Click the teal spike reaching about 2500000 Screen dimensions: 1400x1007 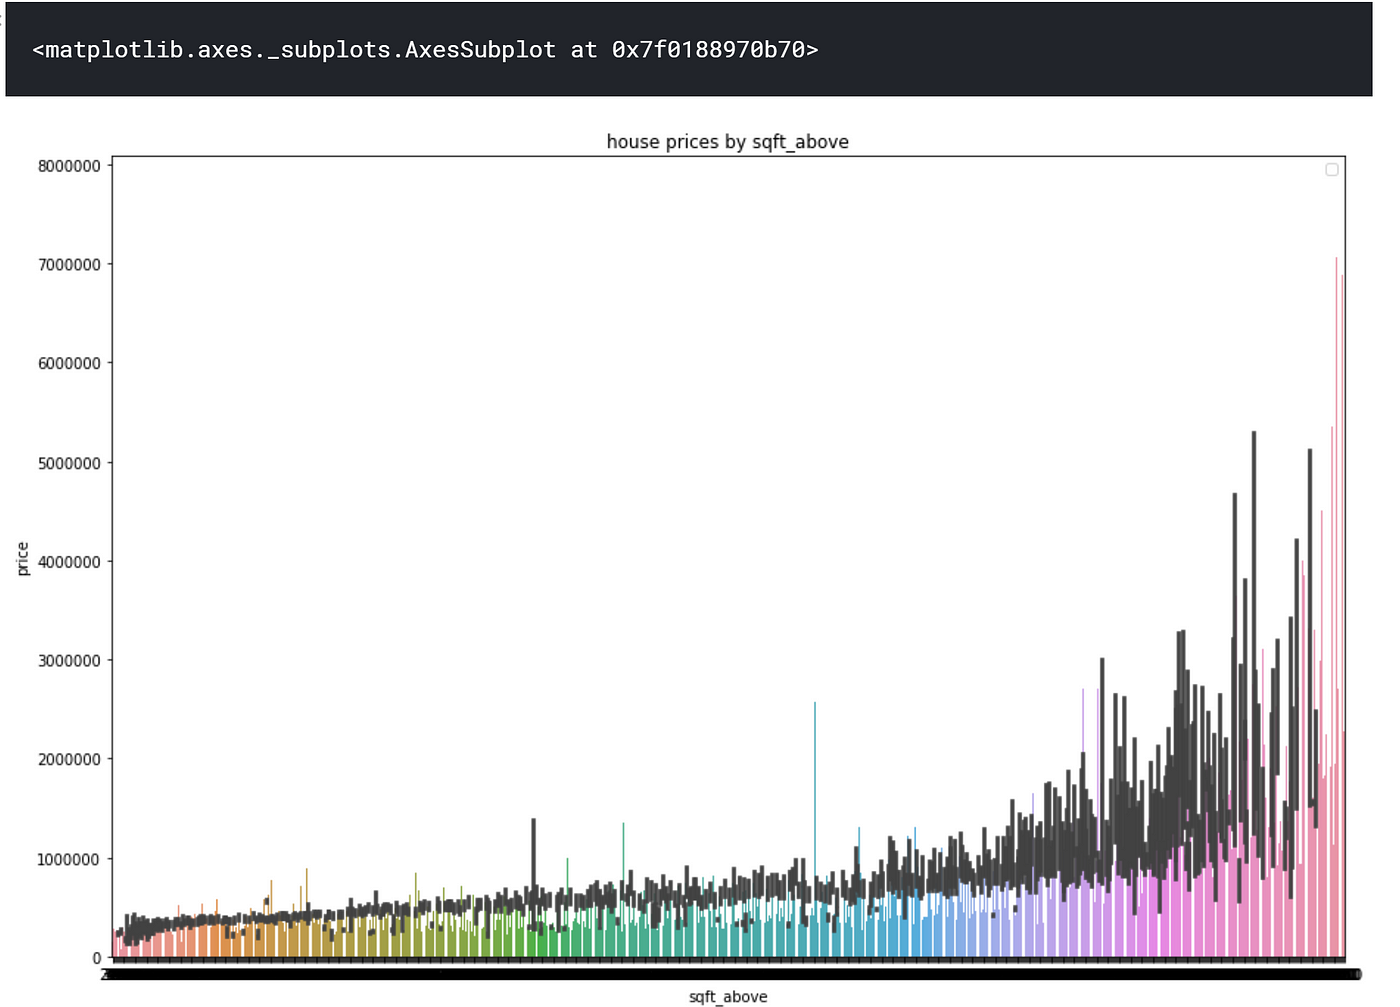click(814, 829)
